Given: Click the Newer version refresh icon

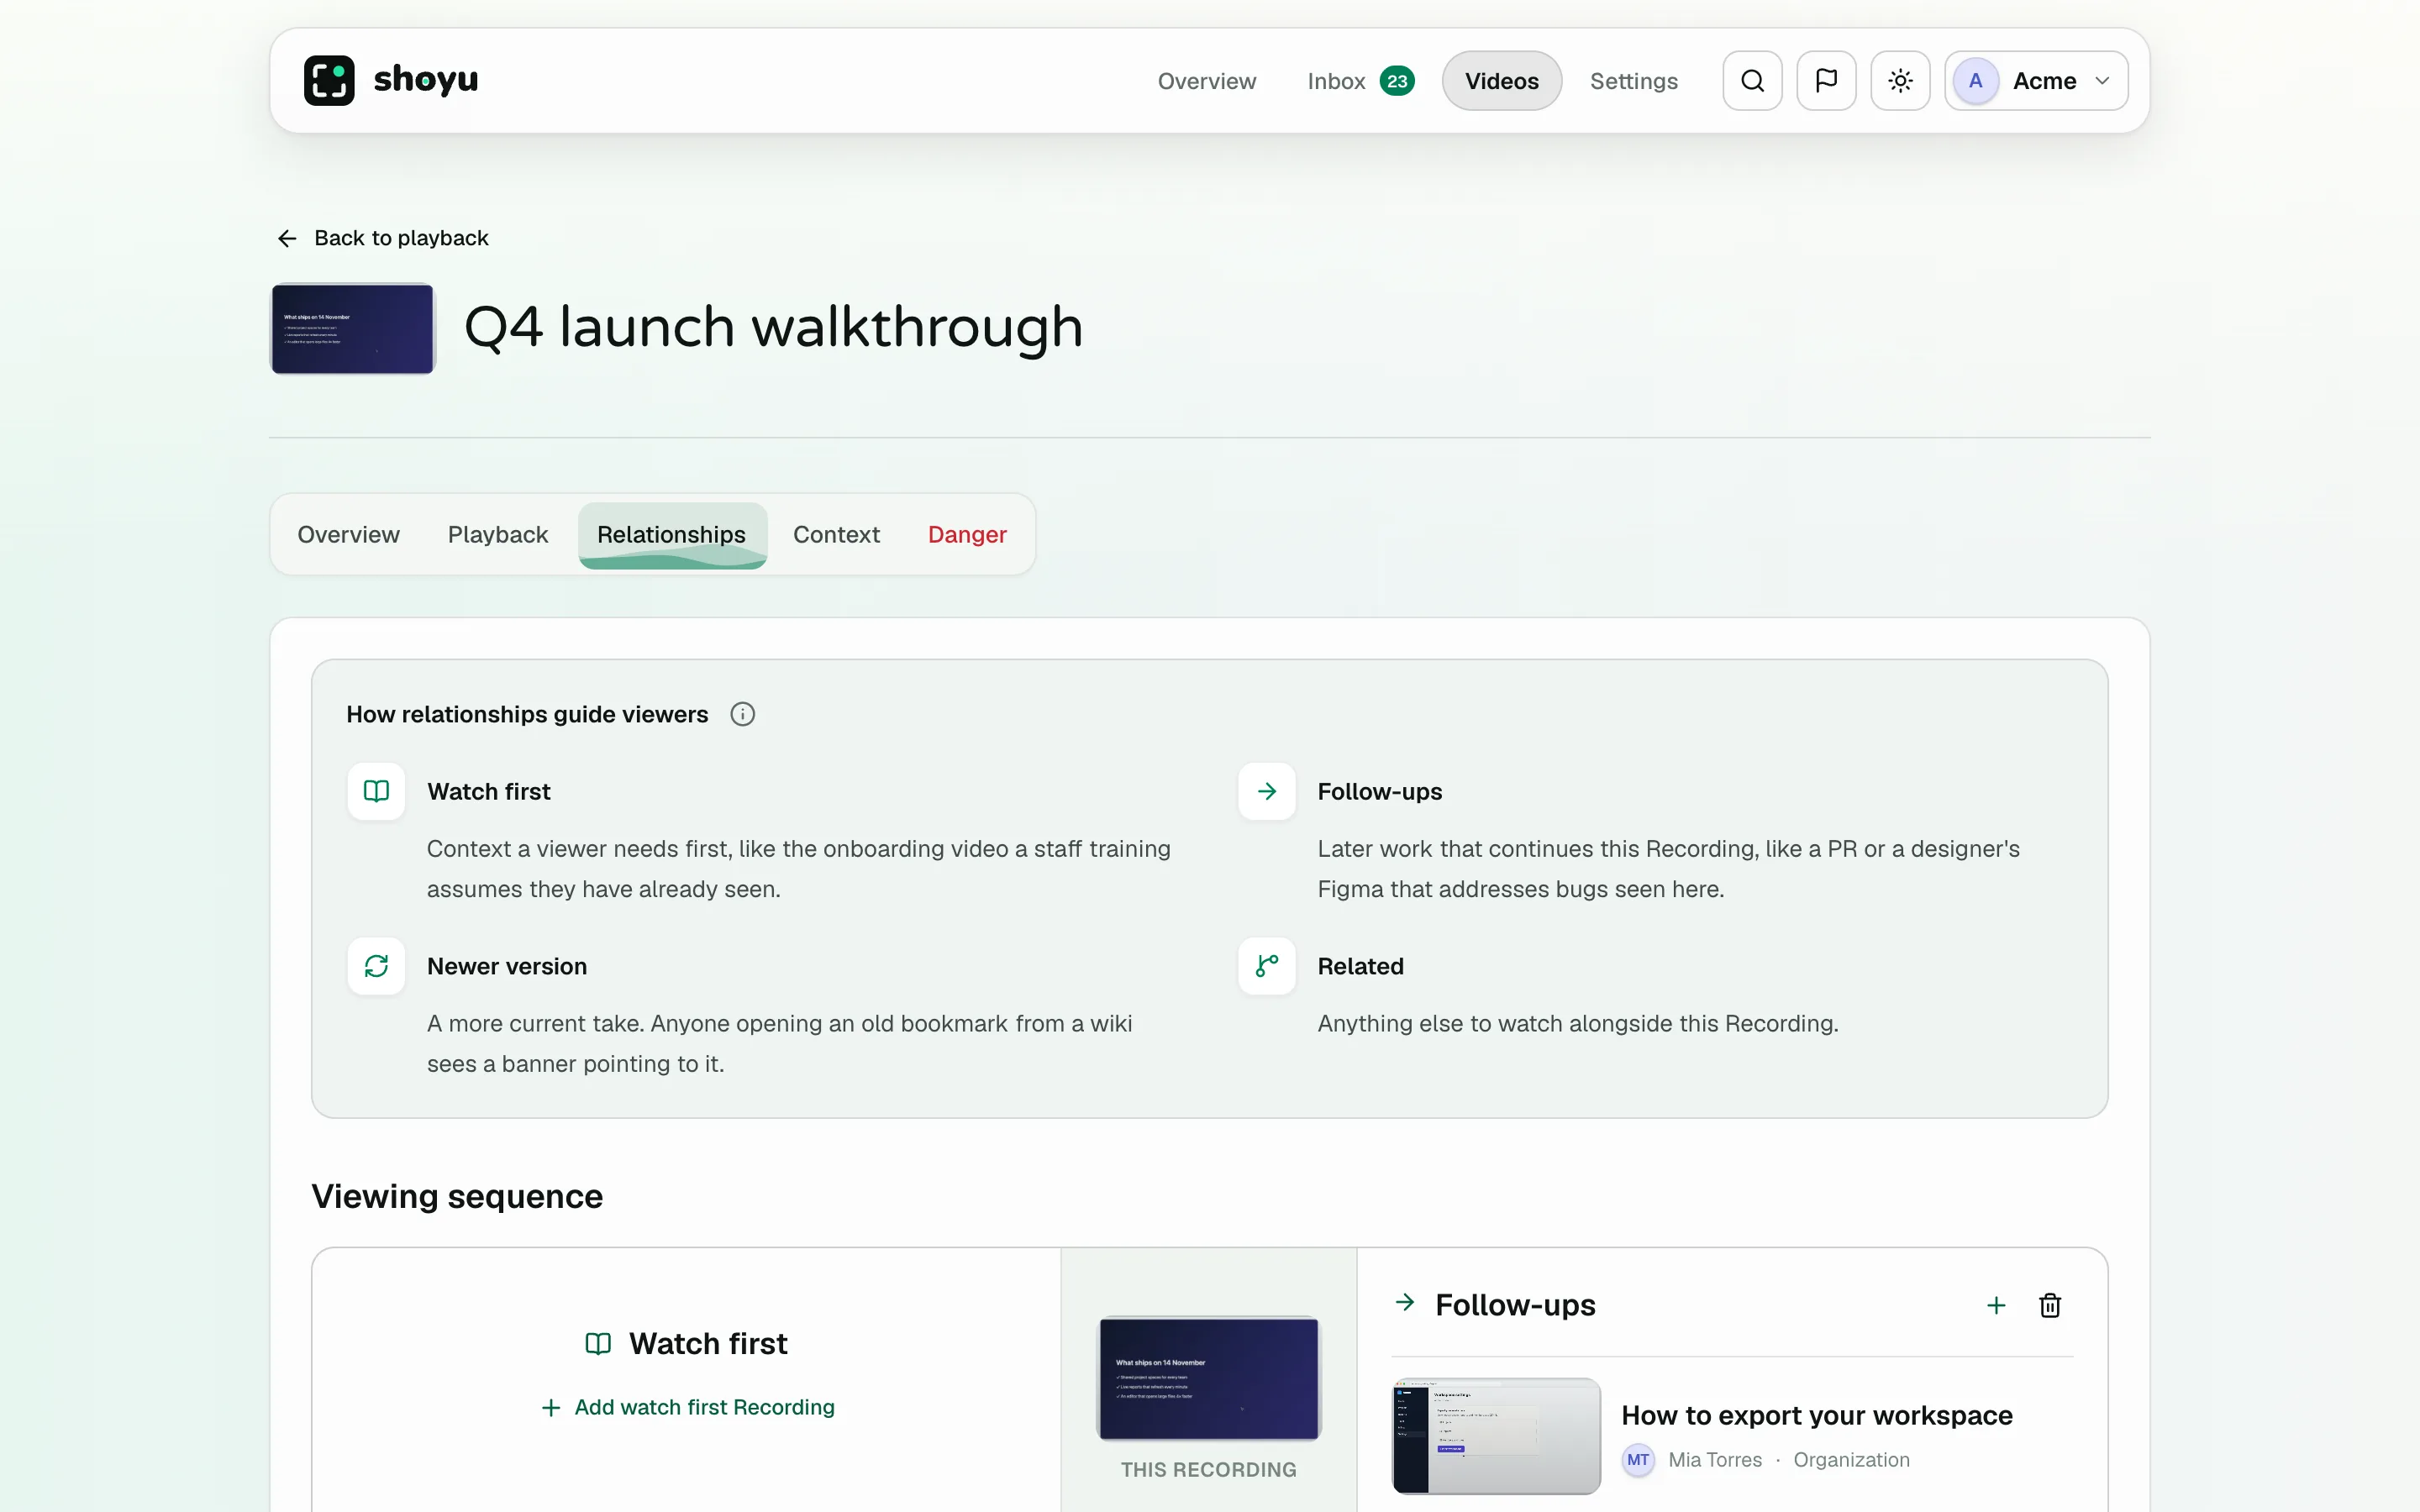Looking at the screenshot, I should [376, 966].
